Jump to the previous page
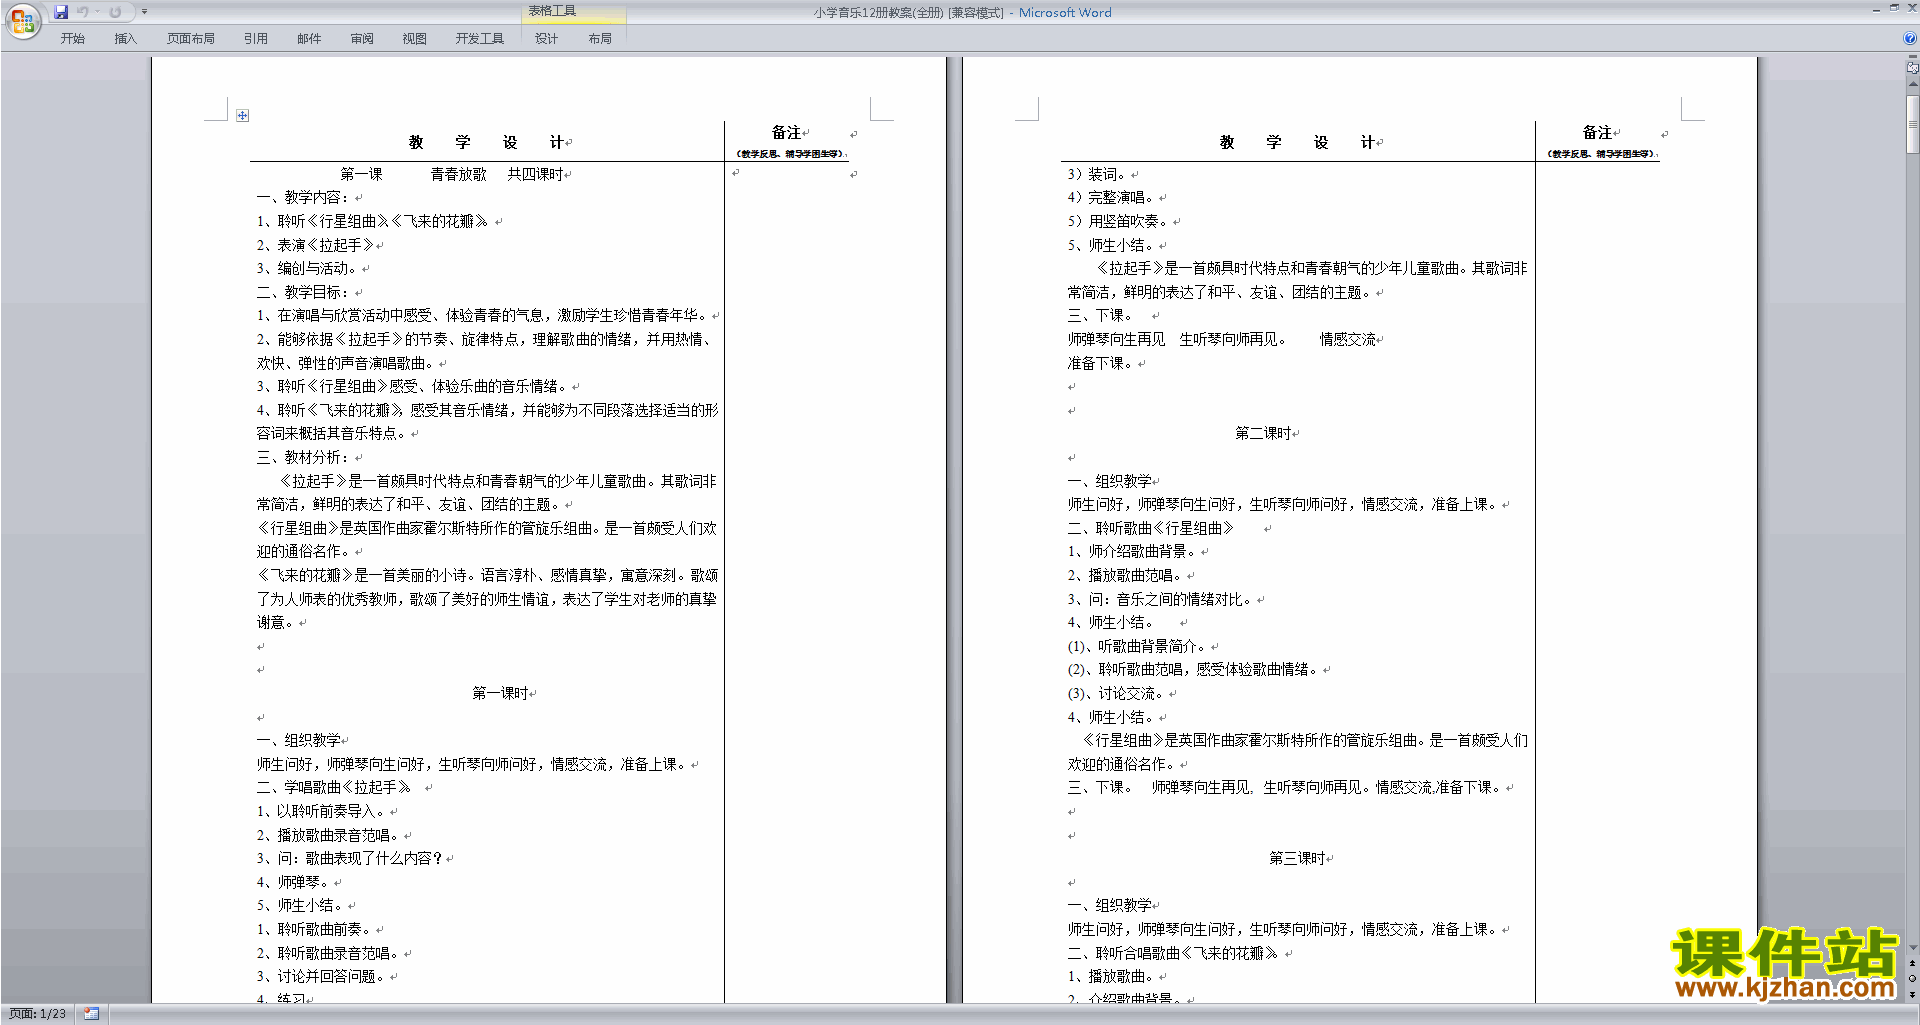The width and height of the screenshot is (1920, 1025). (x=1912, y=963)
